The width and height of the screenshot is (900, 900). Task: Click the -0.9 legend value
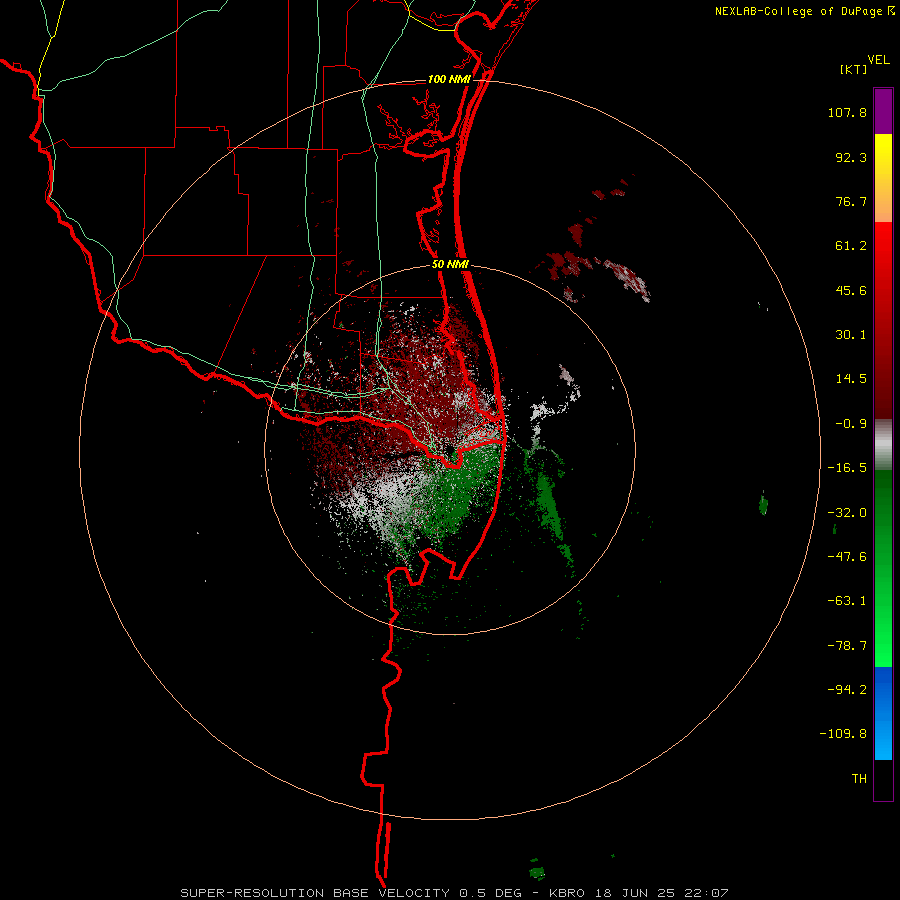coord(851,424)
